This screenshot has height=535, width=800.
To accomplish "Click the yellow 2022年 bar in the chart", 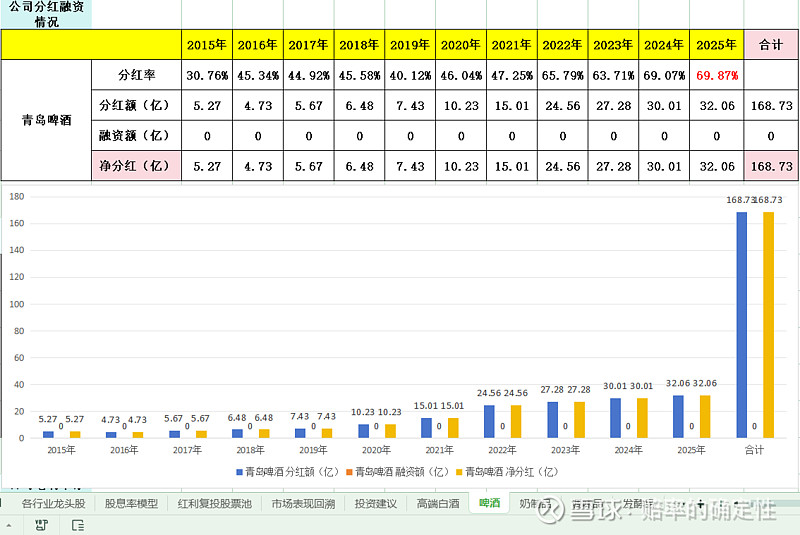I will pos(516,421).
